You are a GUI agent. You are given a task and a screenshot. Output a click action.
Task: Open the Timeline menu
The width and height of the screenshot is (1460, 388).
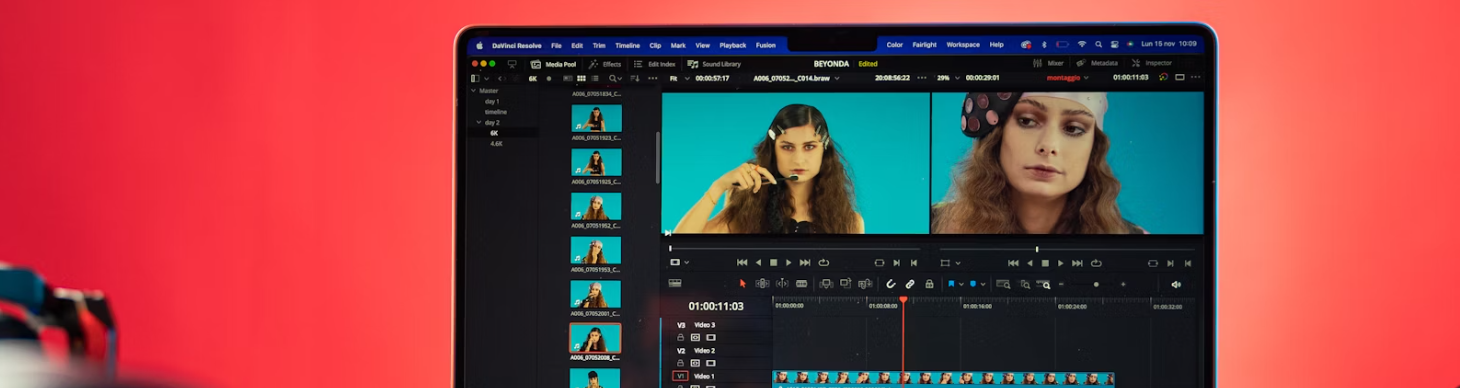(627, 45)
